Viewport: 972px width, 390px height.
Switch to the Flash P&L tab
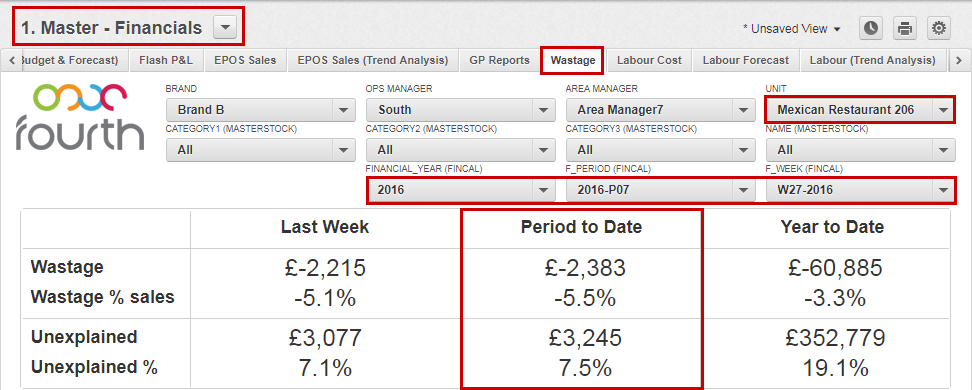tap(166, 60)
